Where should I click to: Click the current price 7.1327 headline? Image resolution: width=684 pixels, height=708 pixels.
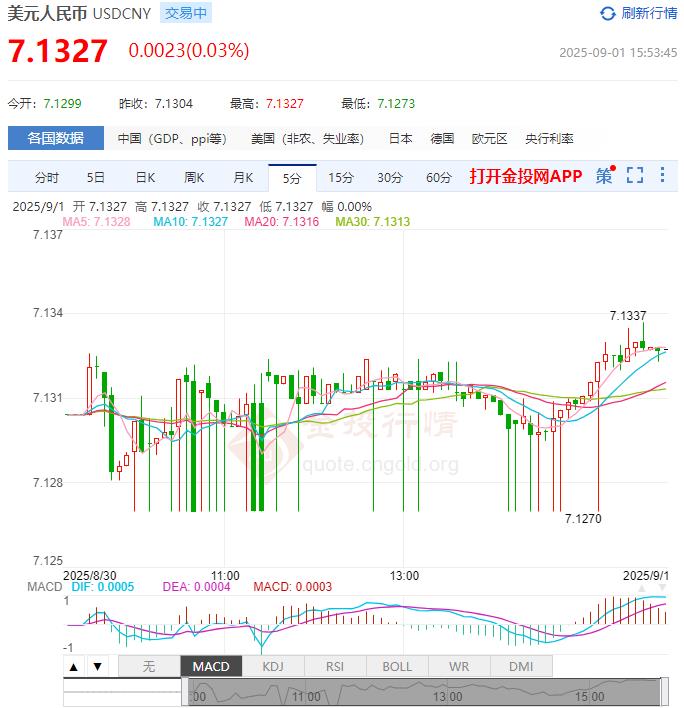[58, 50]
